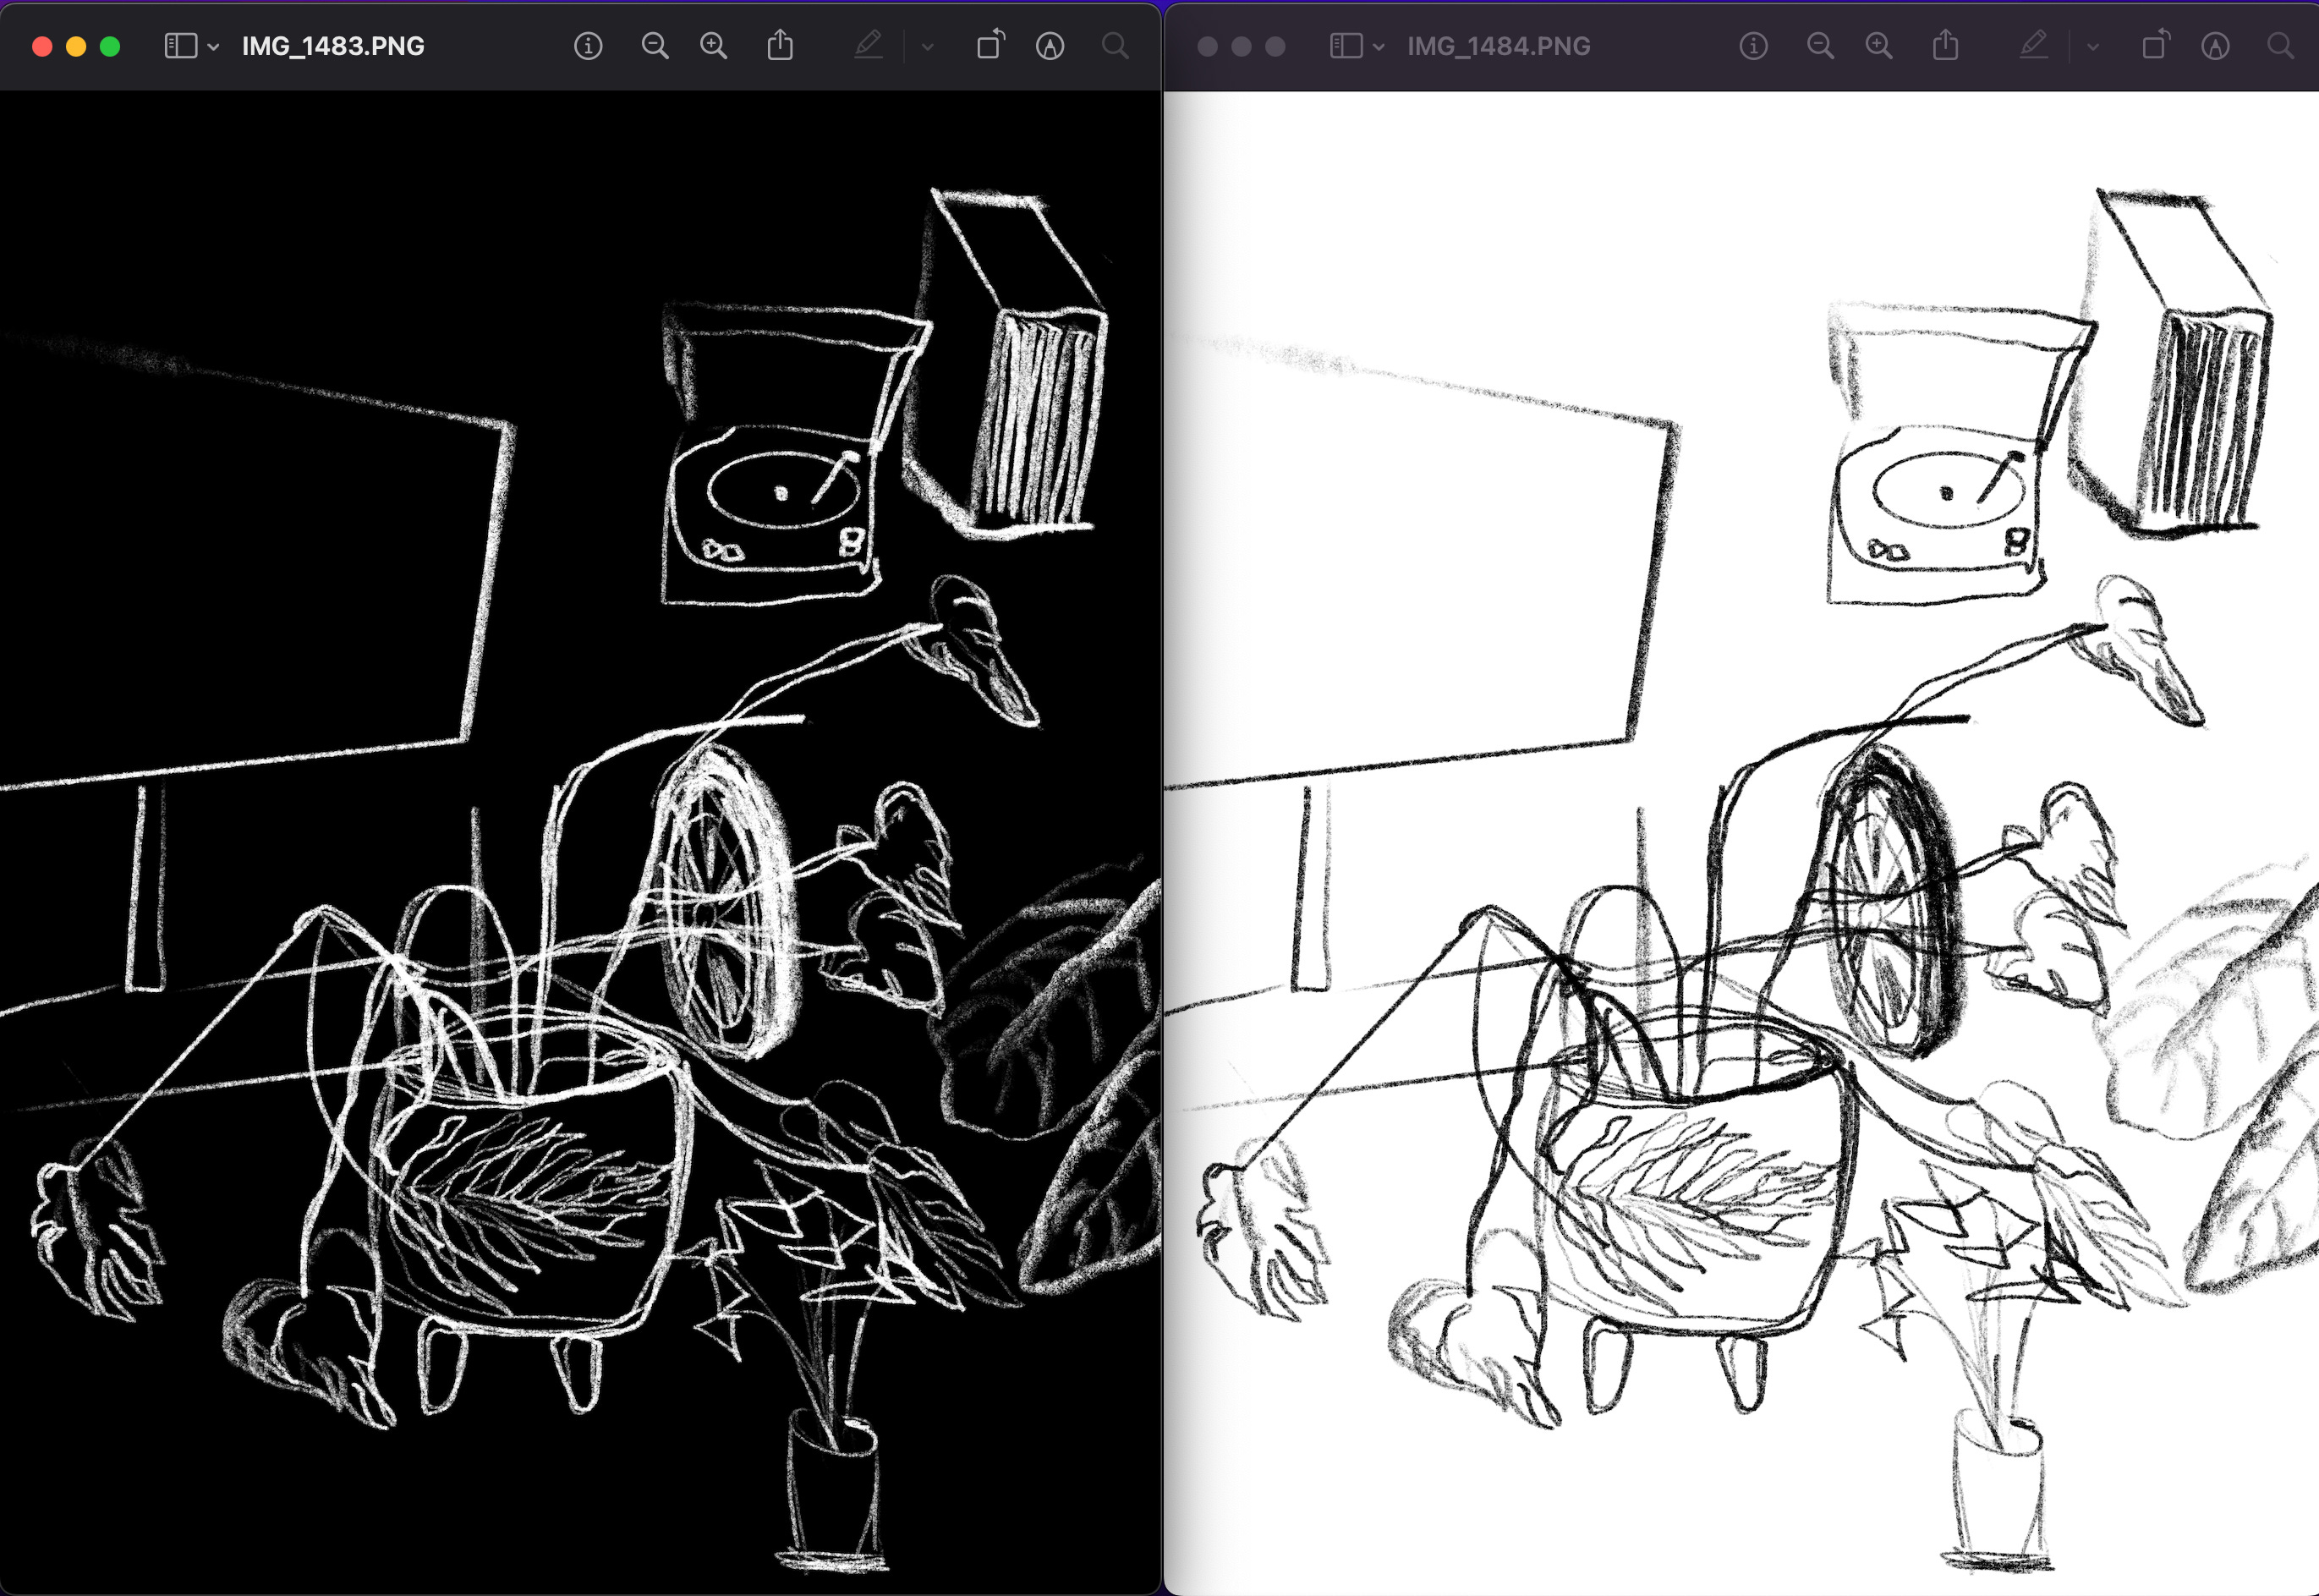Image resolution: width=2319 pixels, height=1596 pixels.
Task: Open highlight dropdown arrow in IMG_1483.PNG toolbar
Action: coord(927,47)
